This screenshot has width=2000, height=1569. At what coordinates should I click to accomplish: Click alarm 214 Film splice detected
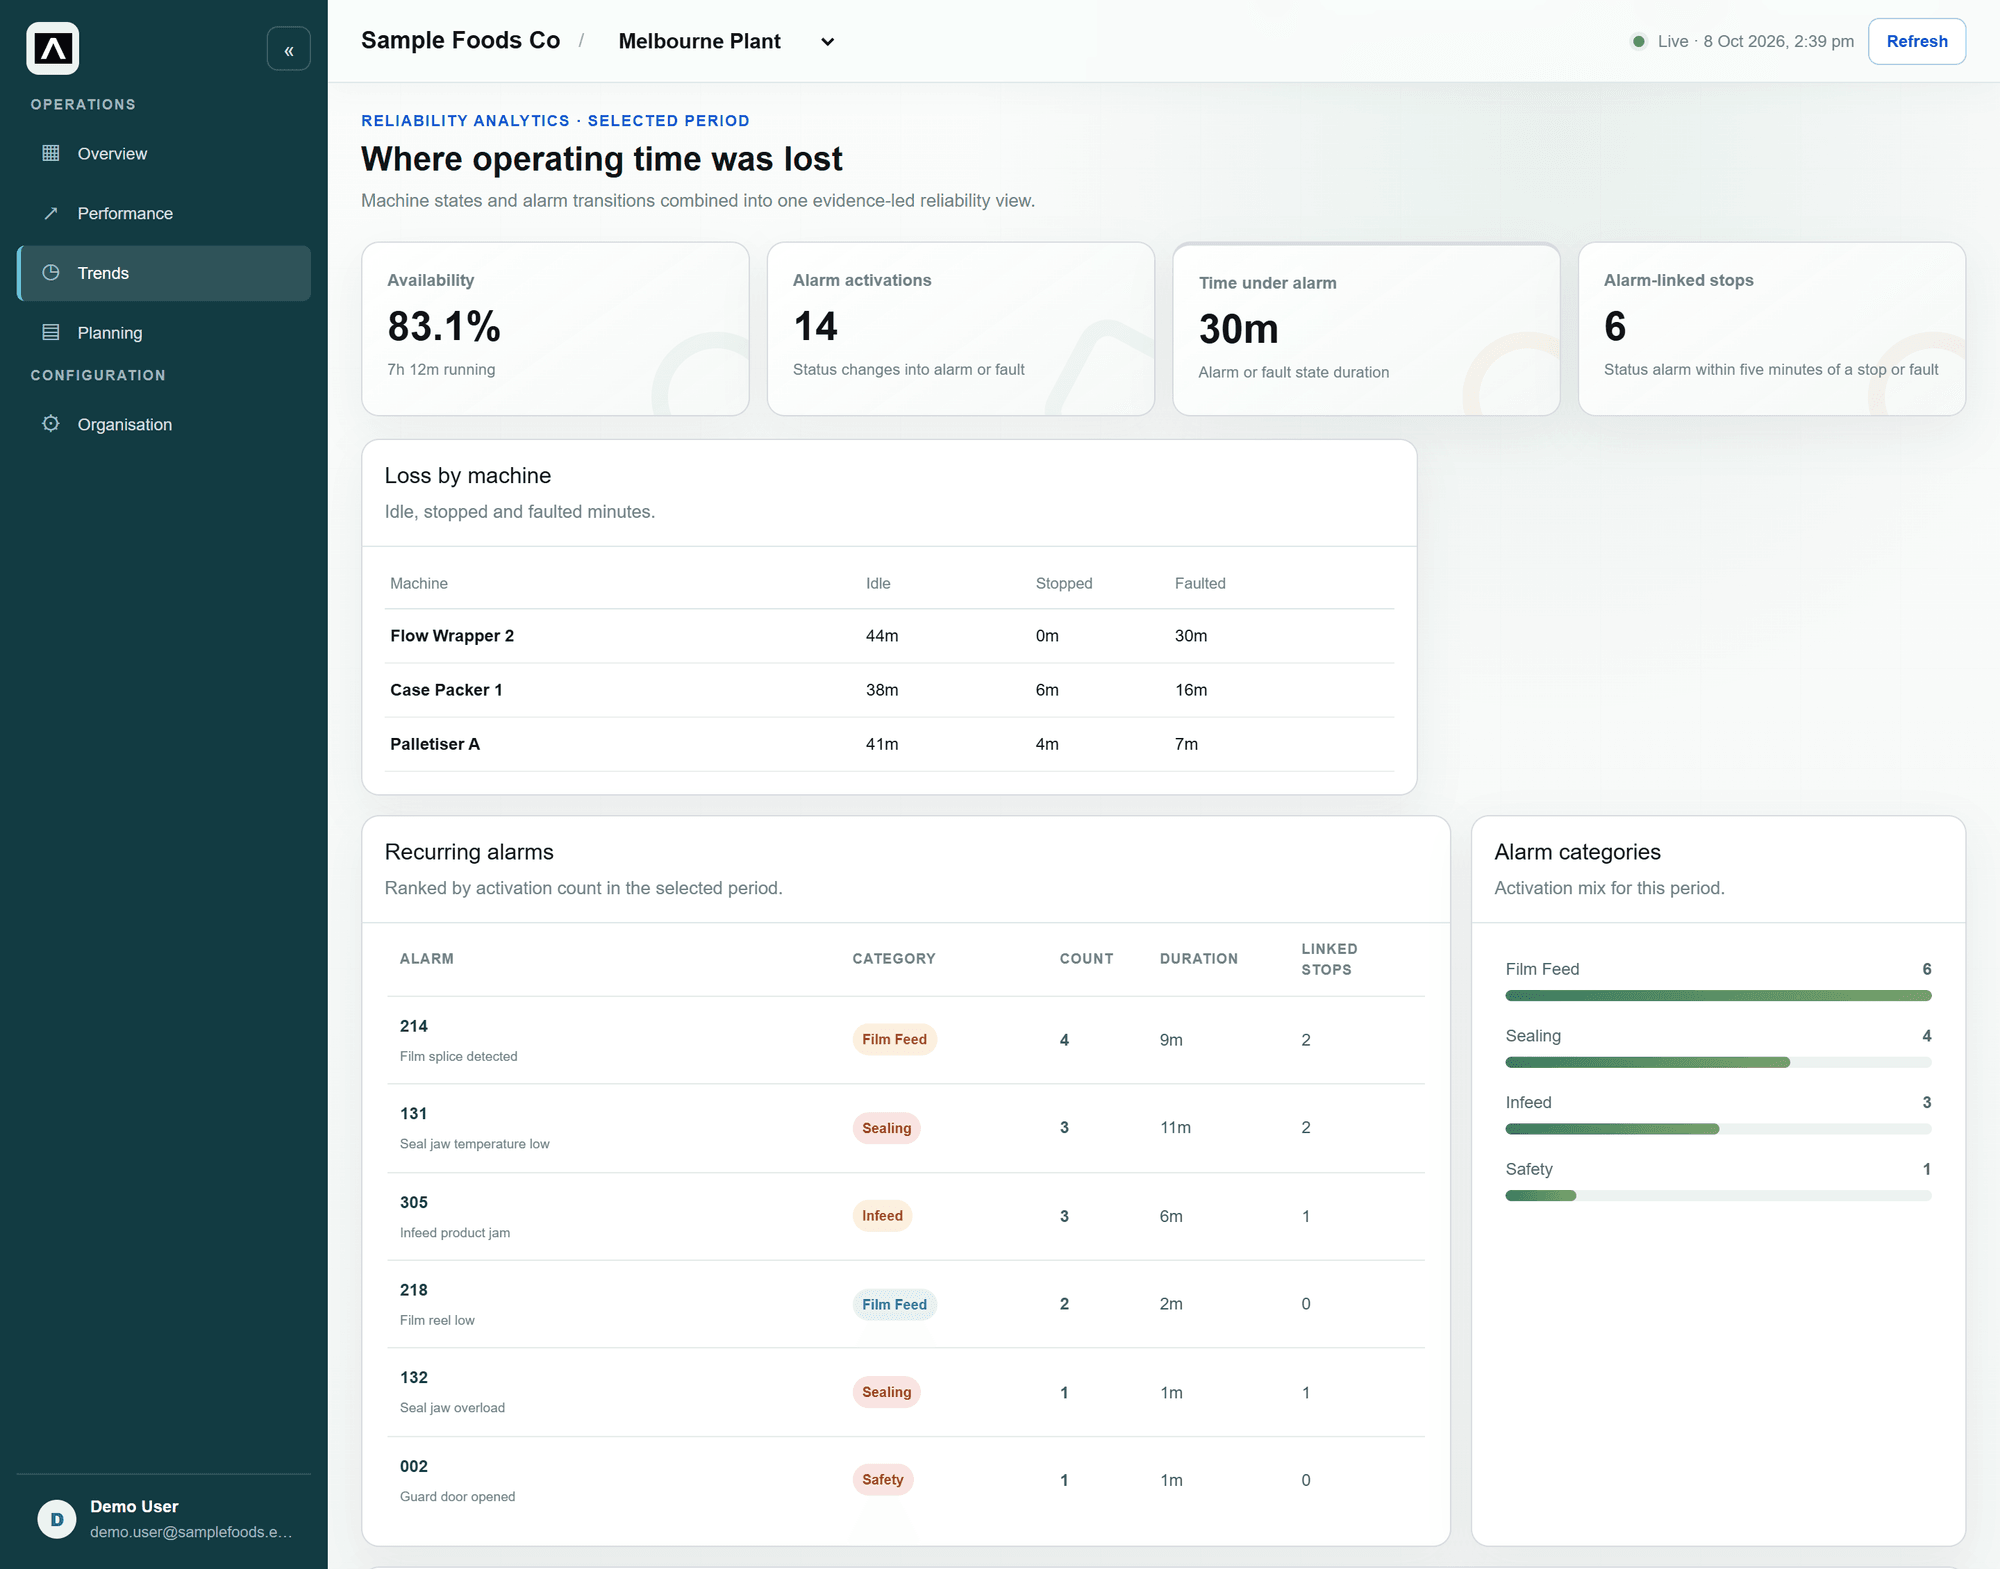tap(906, 1040)
